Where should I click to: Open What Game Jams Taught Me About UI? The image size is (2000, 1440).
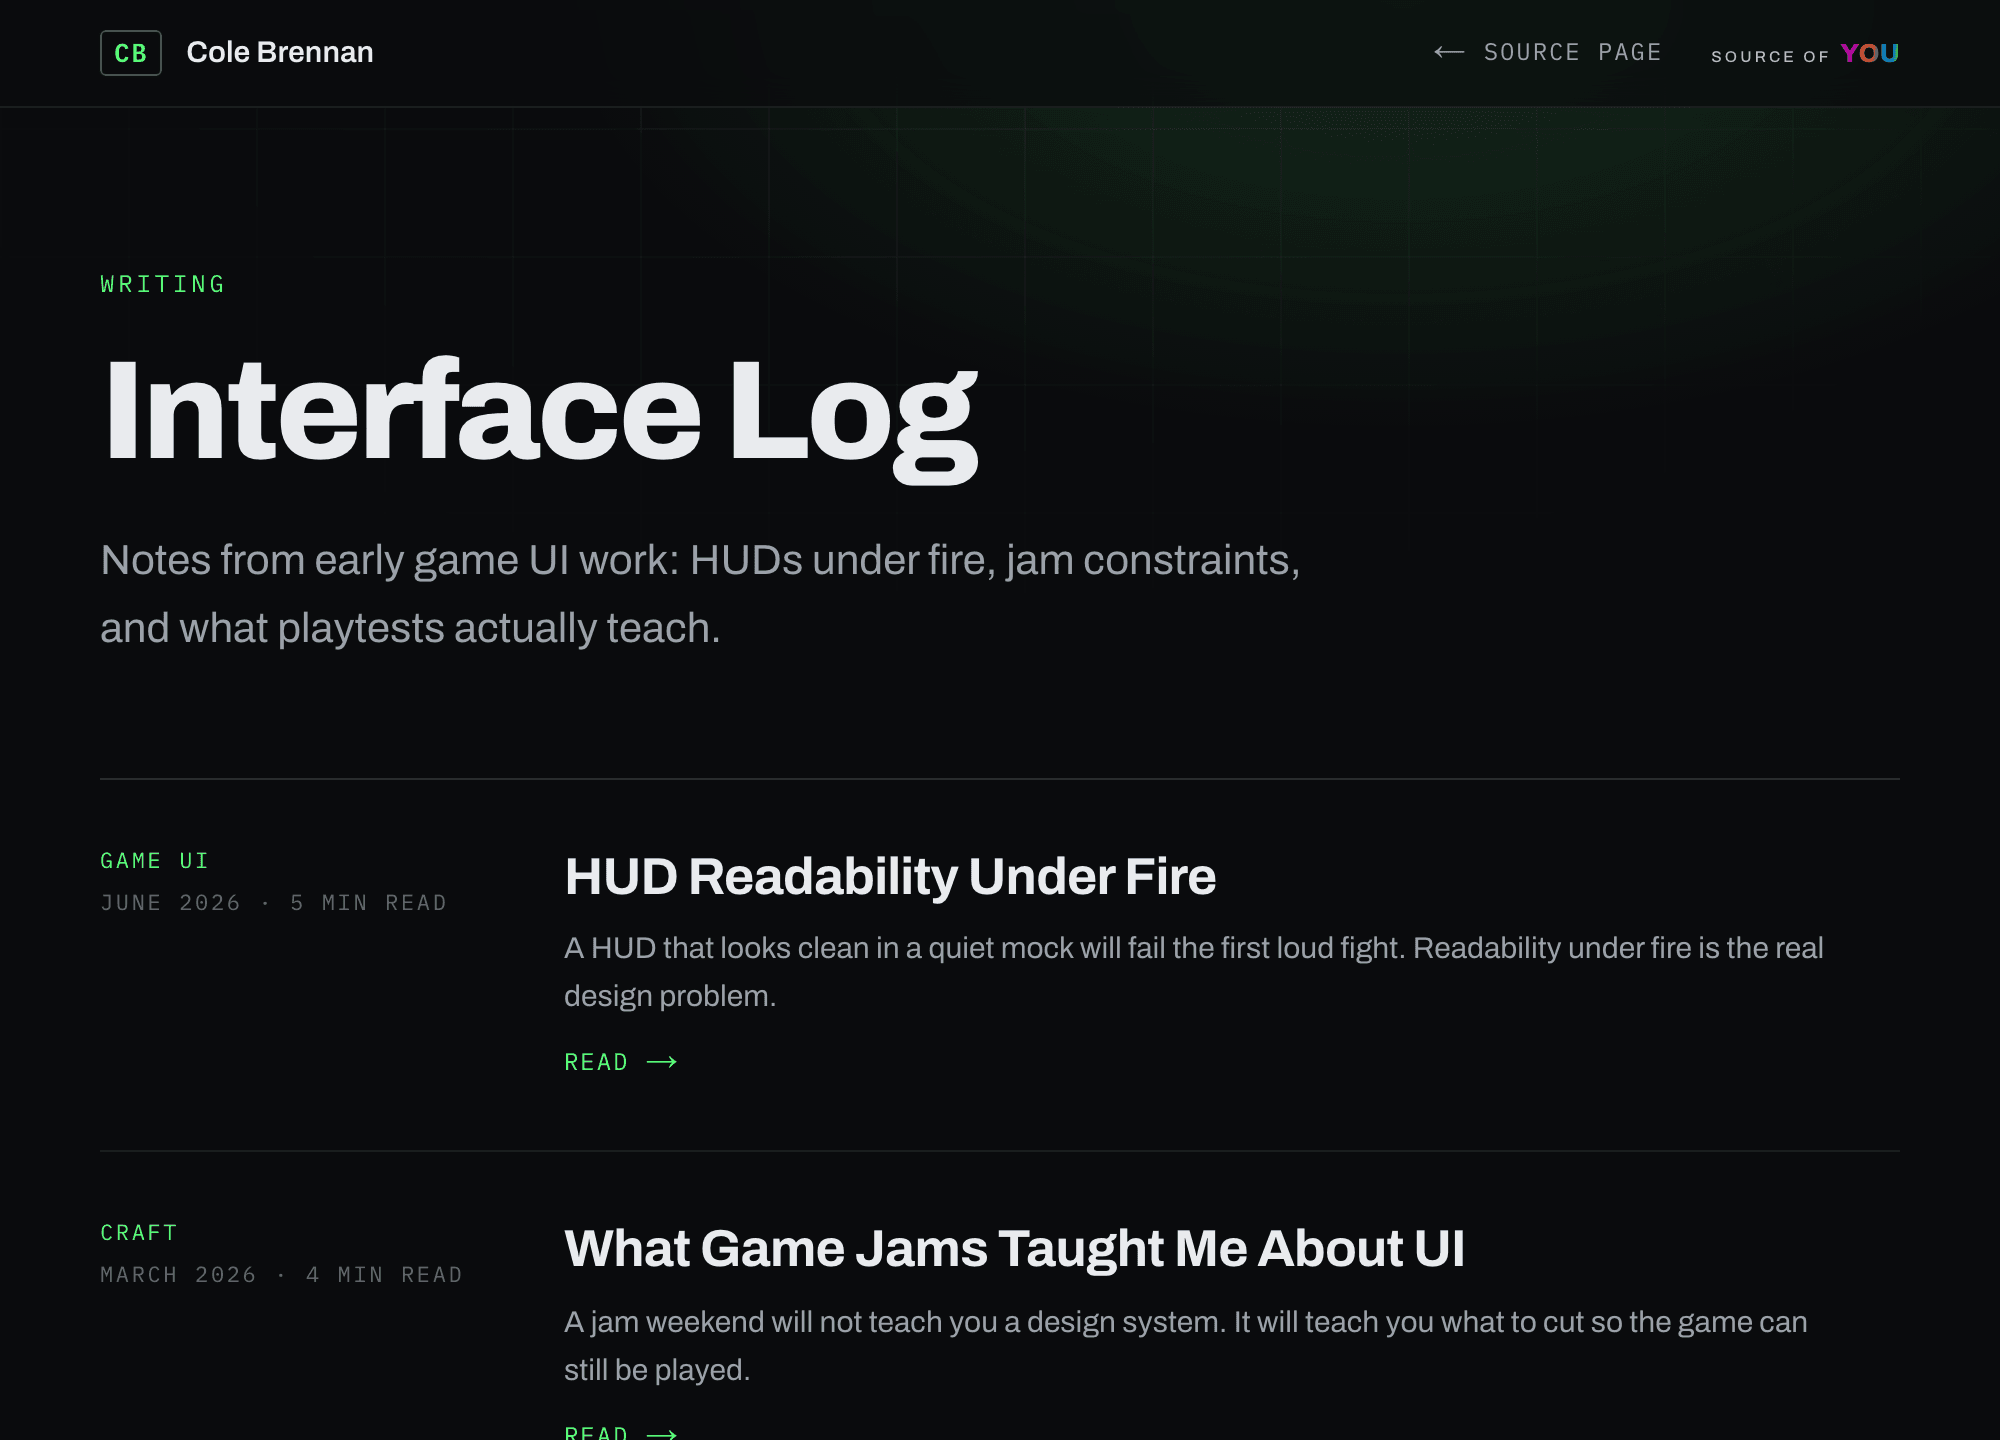[1014, 1249]
